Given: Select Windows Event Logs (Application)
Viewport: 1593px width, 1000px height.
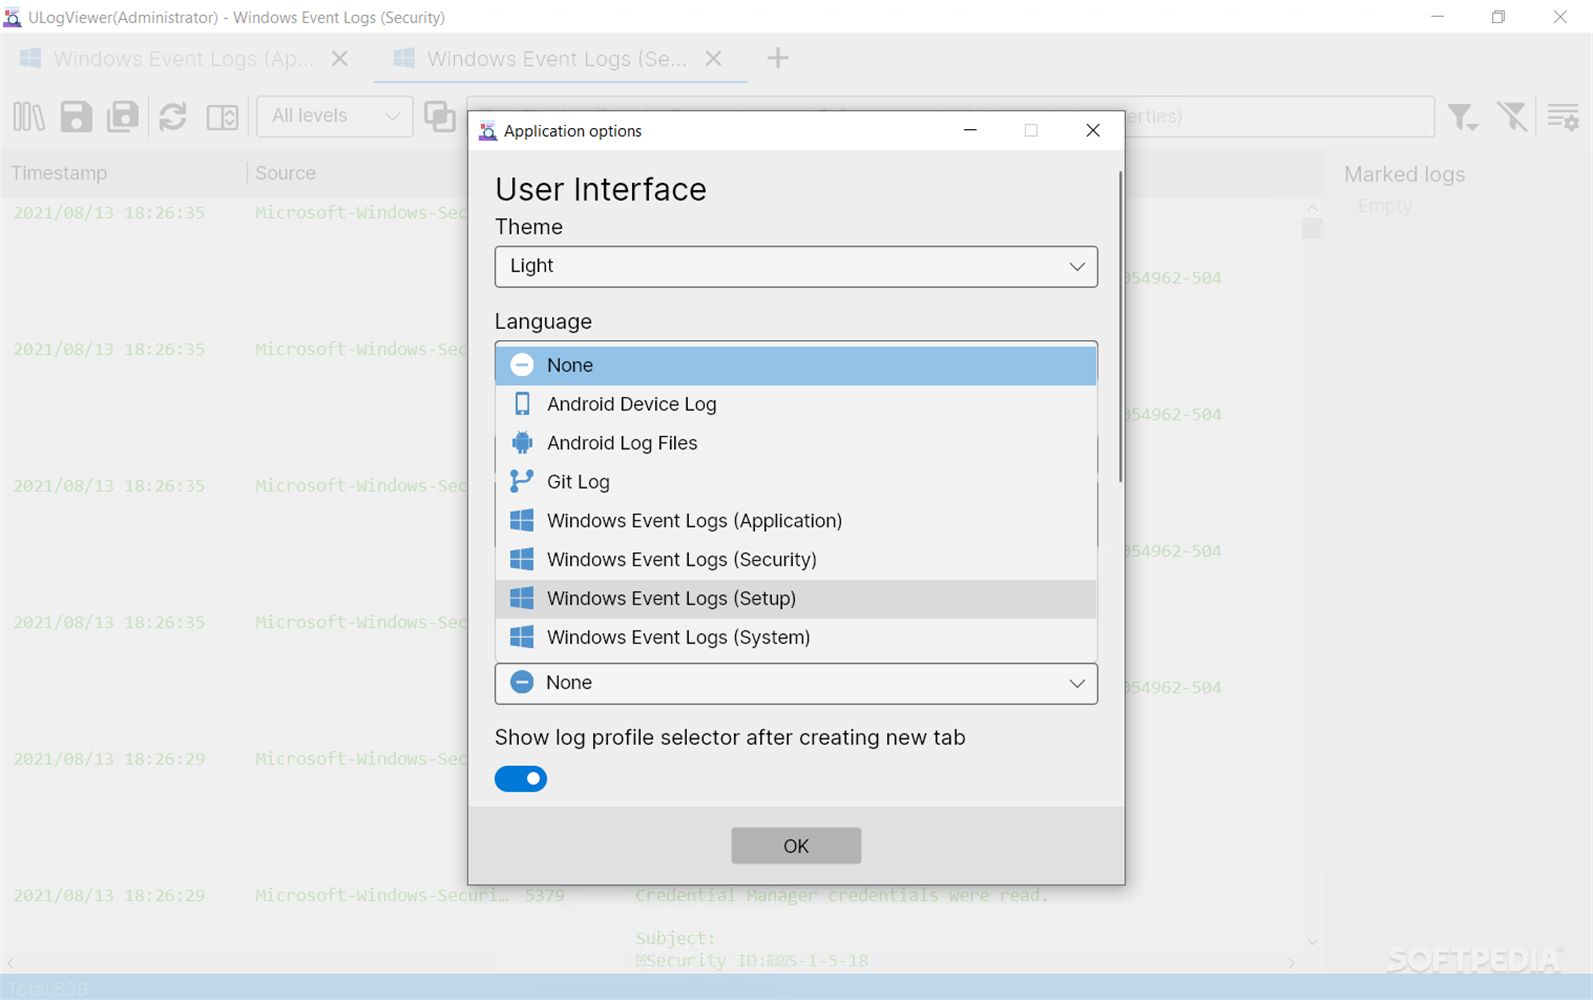Looking at the screenshot, I should (796, 521).
